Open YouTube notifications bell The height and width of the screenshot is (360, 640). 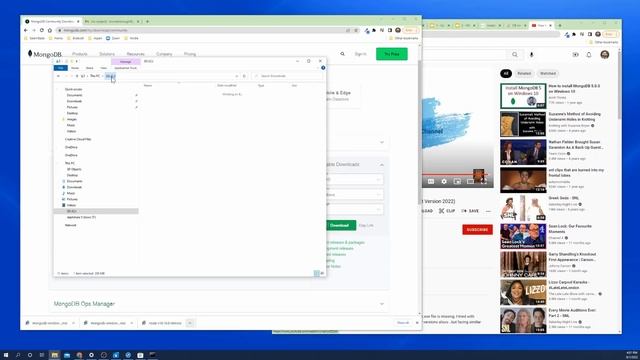tap(589, 54)
